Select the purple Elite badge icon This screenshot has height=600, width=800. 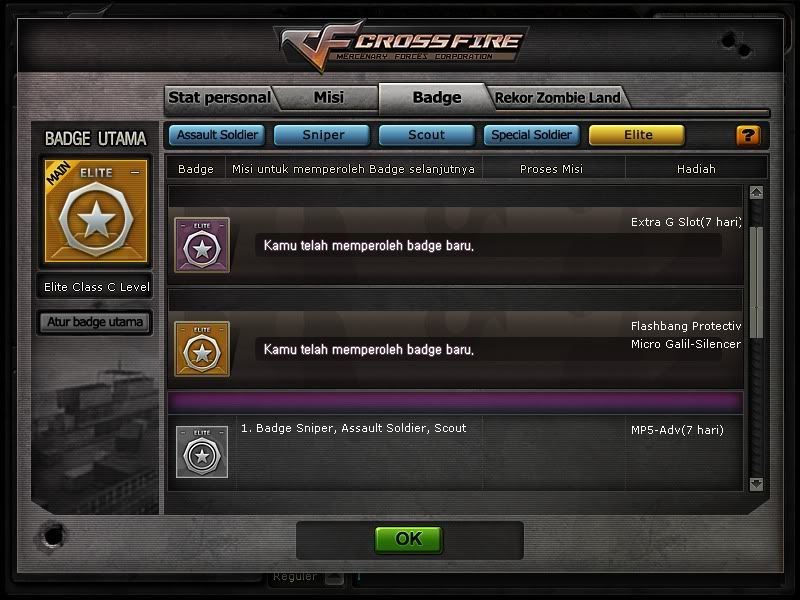pos(202,245)
